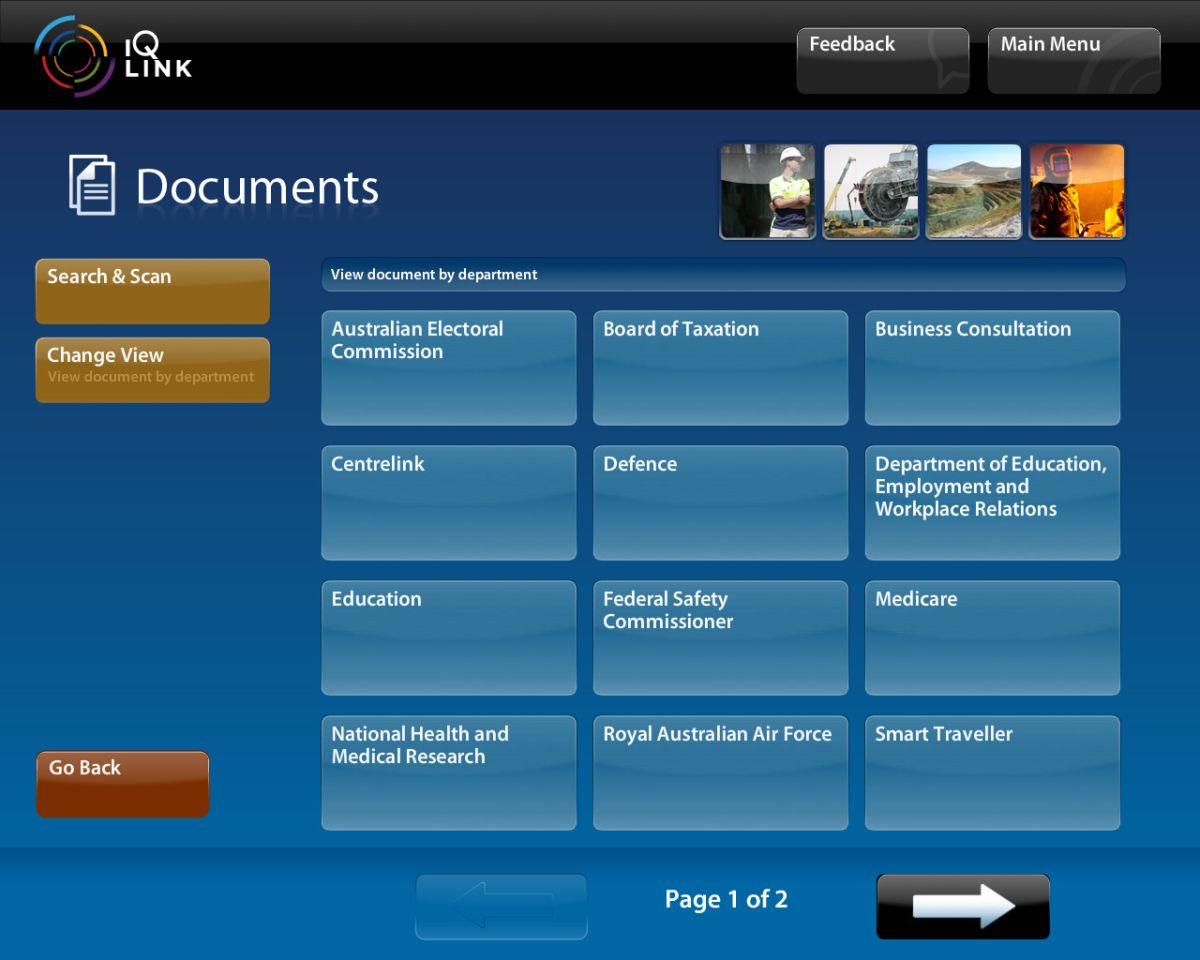
Task: Click the welder with mask thumbnail
Action: pyautogui.click(x=1077, y=192)
